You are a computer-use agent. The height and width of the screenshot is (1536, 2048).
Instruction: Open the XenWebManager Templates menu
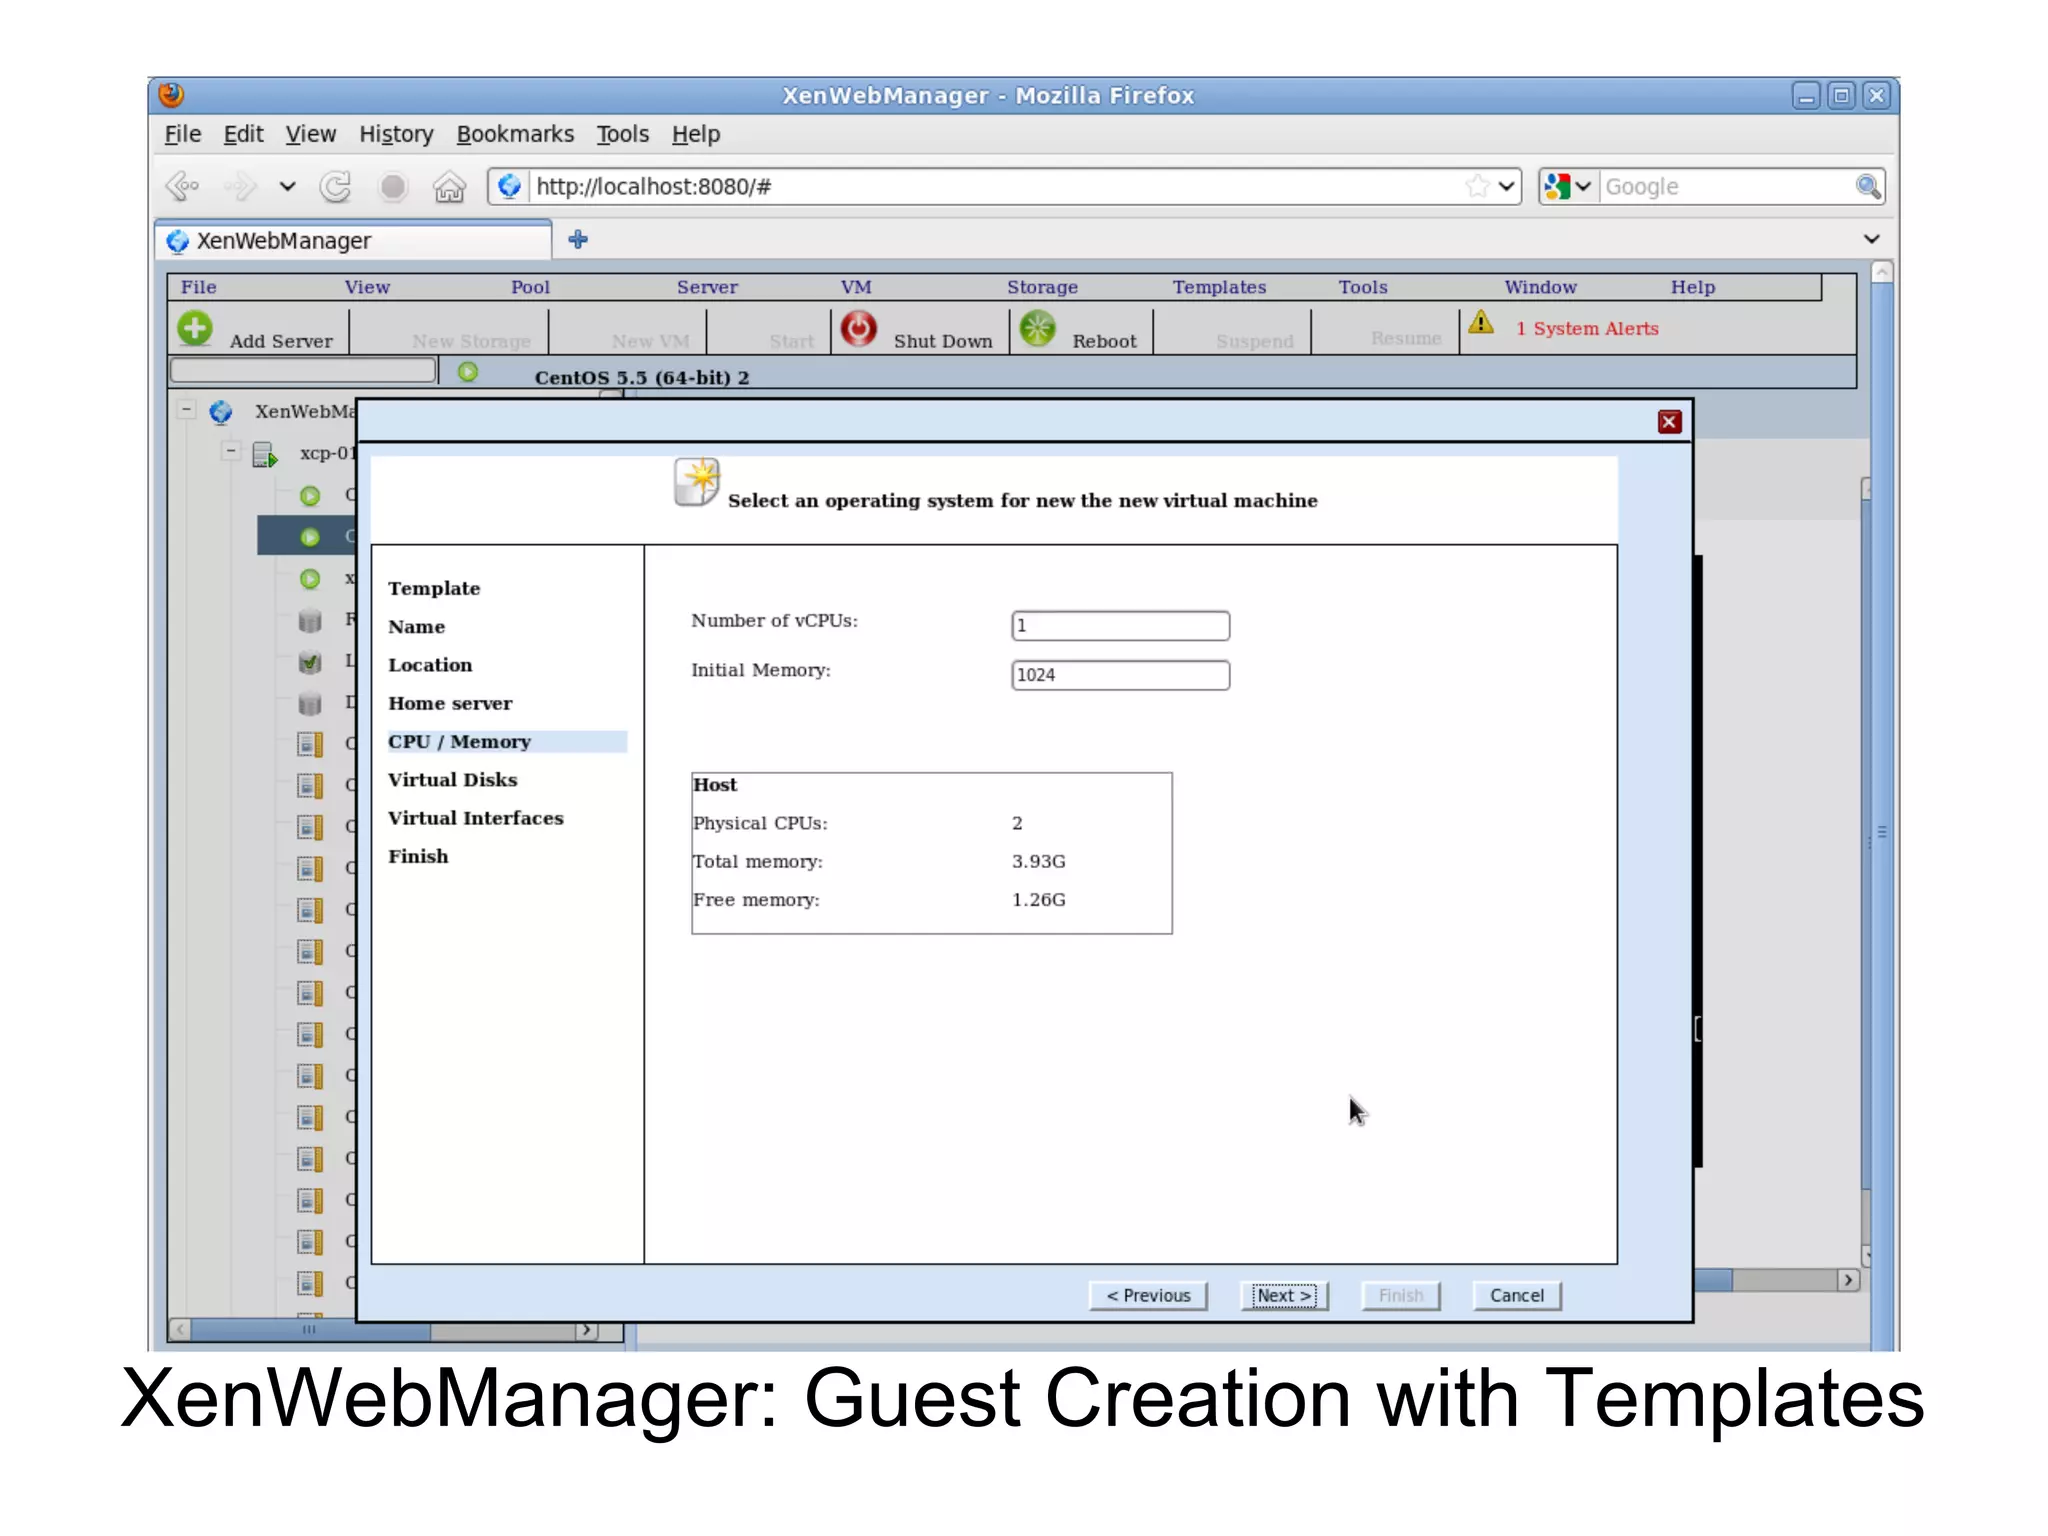(x=1219, y=287)
